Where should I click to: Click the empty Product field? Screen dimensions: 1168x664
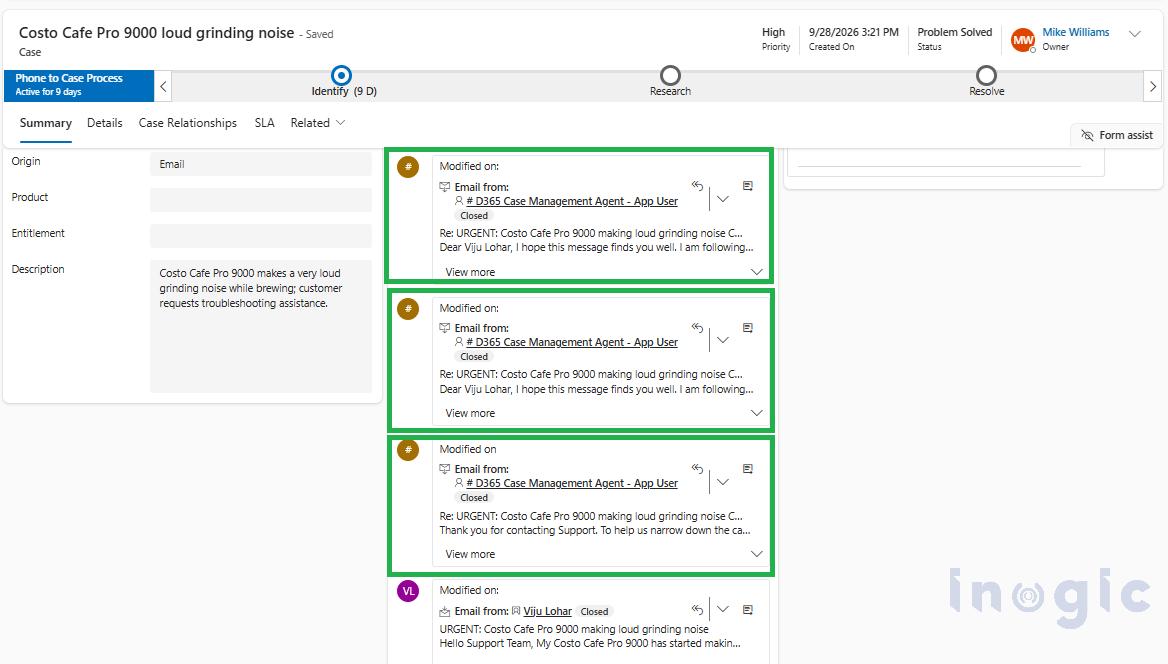[261, 200]
